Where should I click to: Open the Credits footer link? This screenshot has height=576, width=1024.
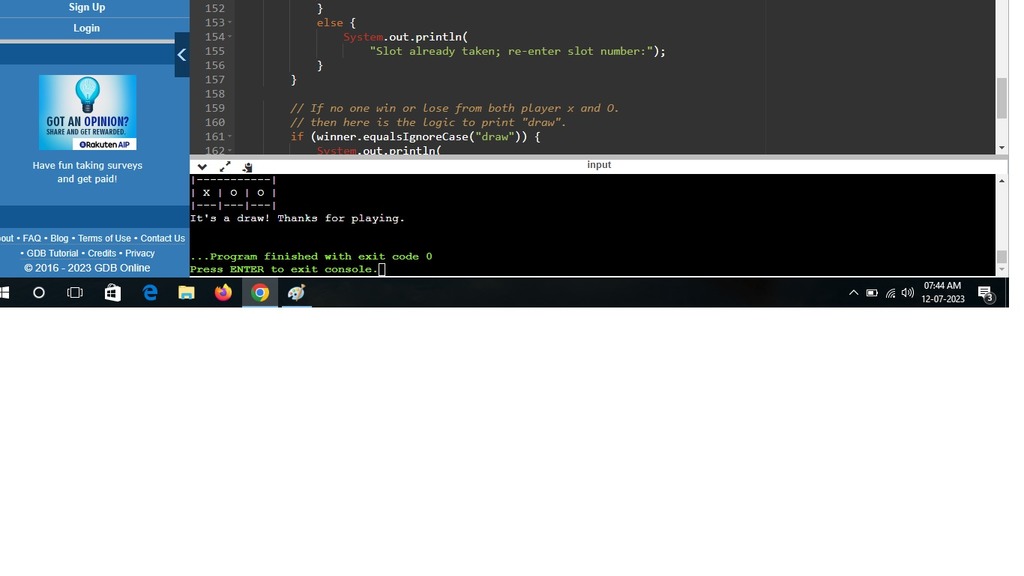(102, 253)
